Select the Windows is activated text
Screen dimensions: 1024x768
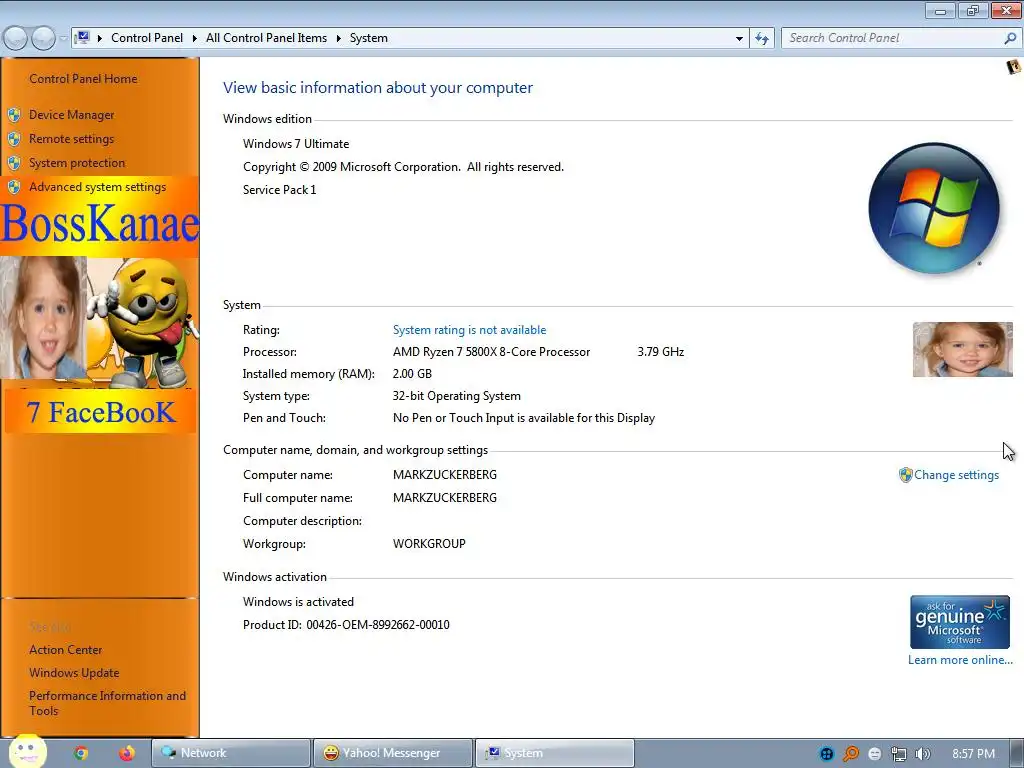tap(298, 602)
